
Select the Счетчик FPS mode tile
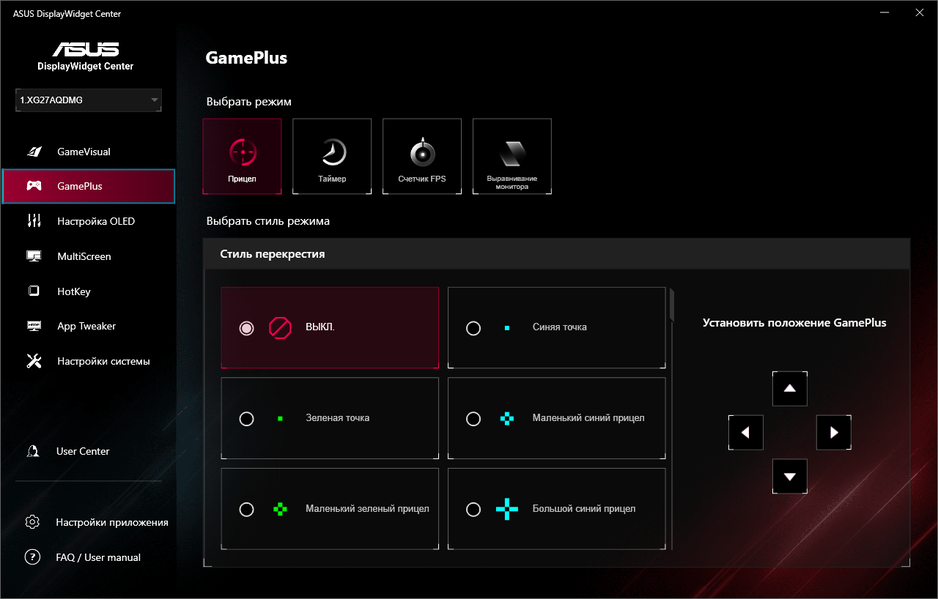pyautogui.click(x=422, y=156)
